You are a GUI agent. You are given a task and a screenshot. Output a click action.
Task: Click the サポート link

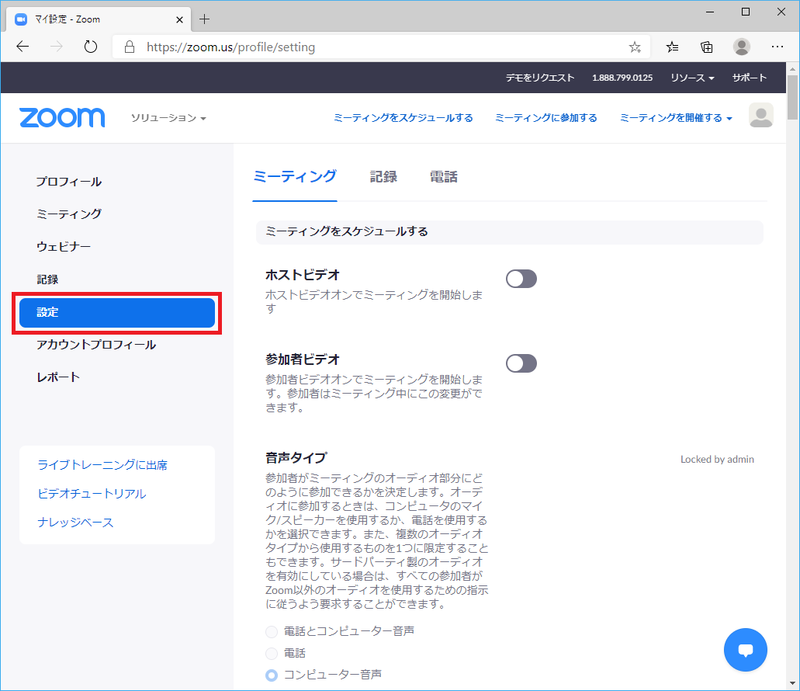click(749, 78)
